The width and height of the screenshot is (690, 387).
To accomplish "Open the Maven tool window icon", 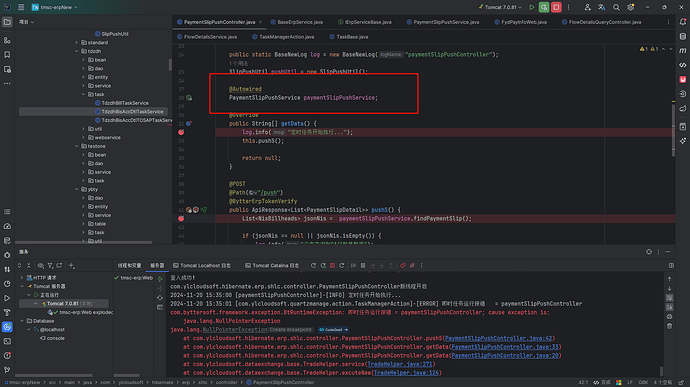I will coord(683,51).
